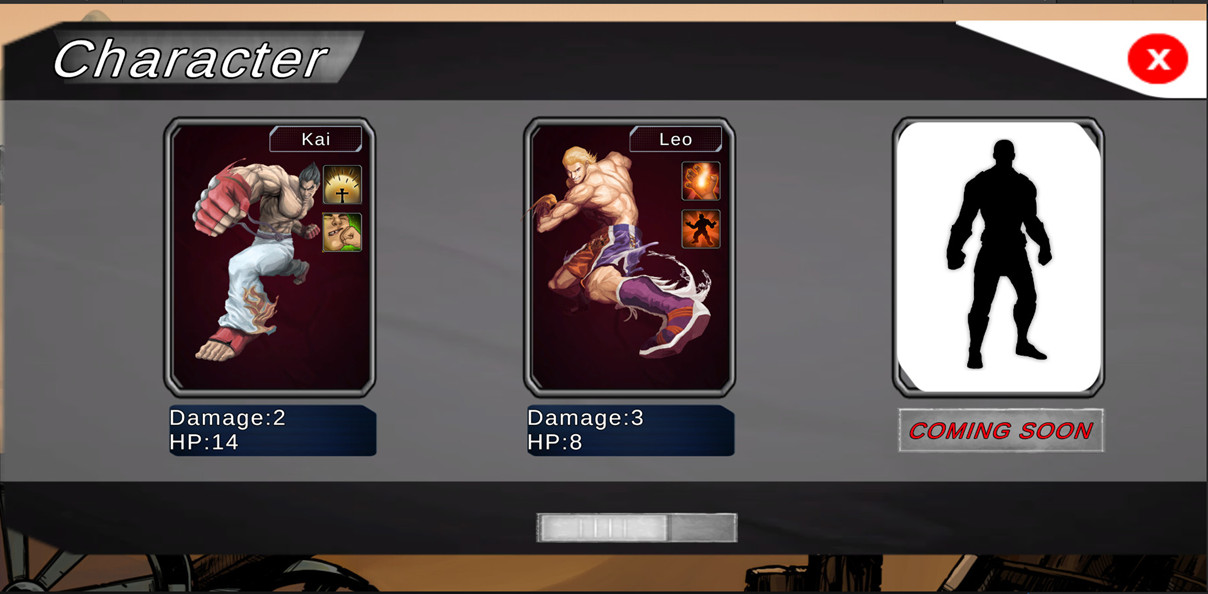Select Leo's burning silhouette skill icon
The width and height of the screenshot is (1208, 594).
701,229
